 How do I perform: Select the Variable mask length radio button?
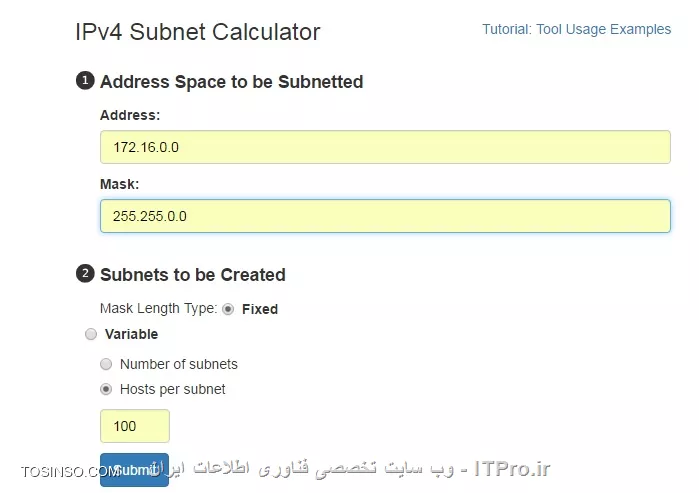click(91, 334)
